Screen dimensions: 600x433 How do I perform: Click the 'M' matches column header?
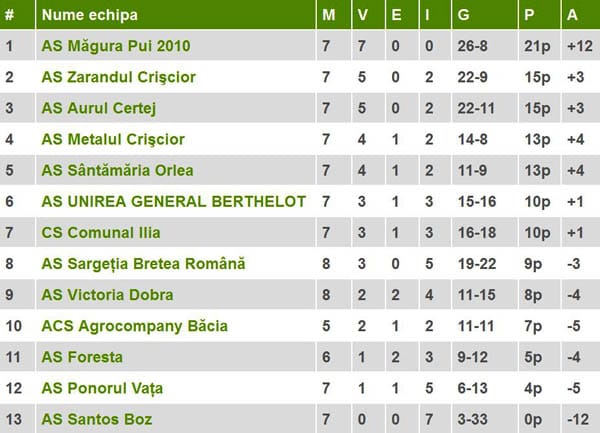tap(329, 15)
